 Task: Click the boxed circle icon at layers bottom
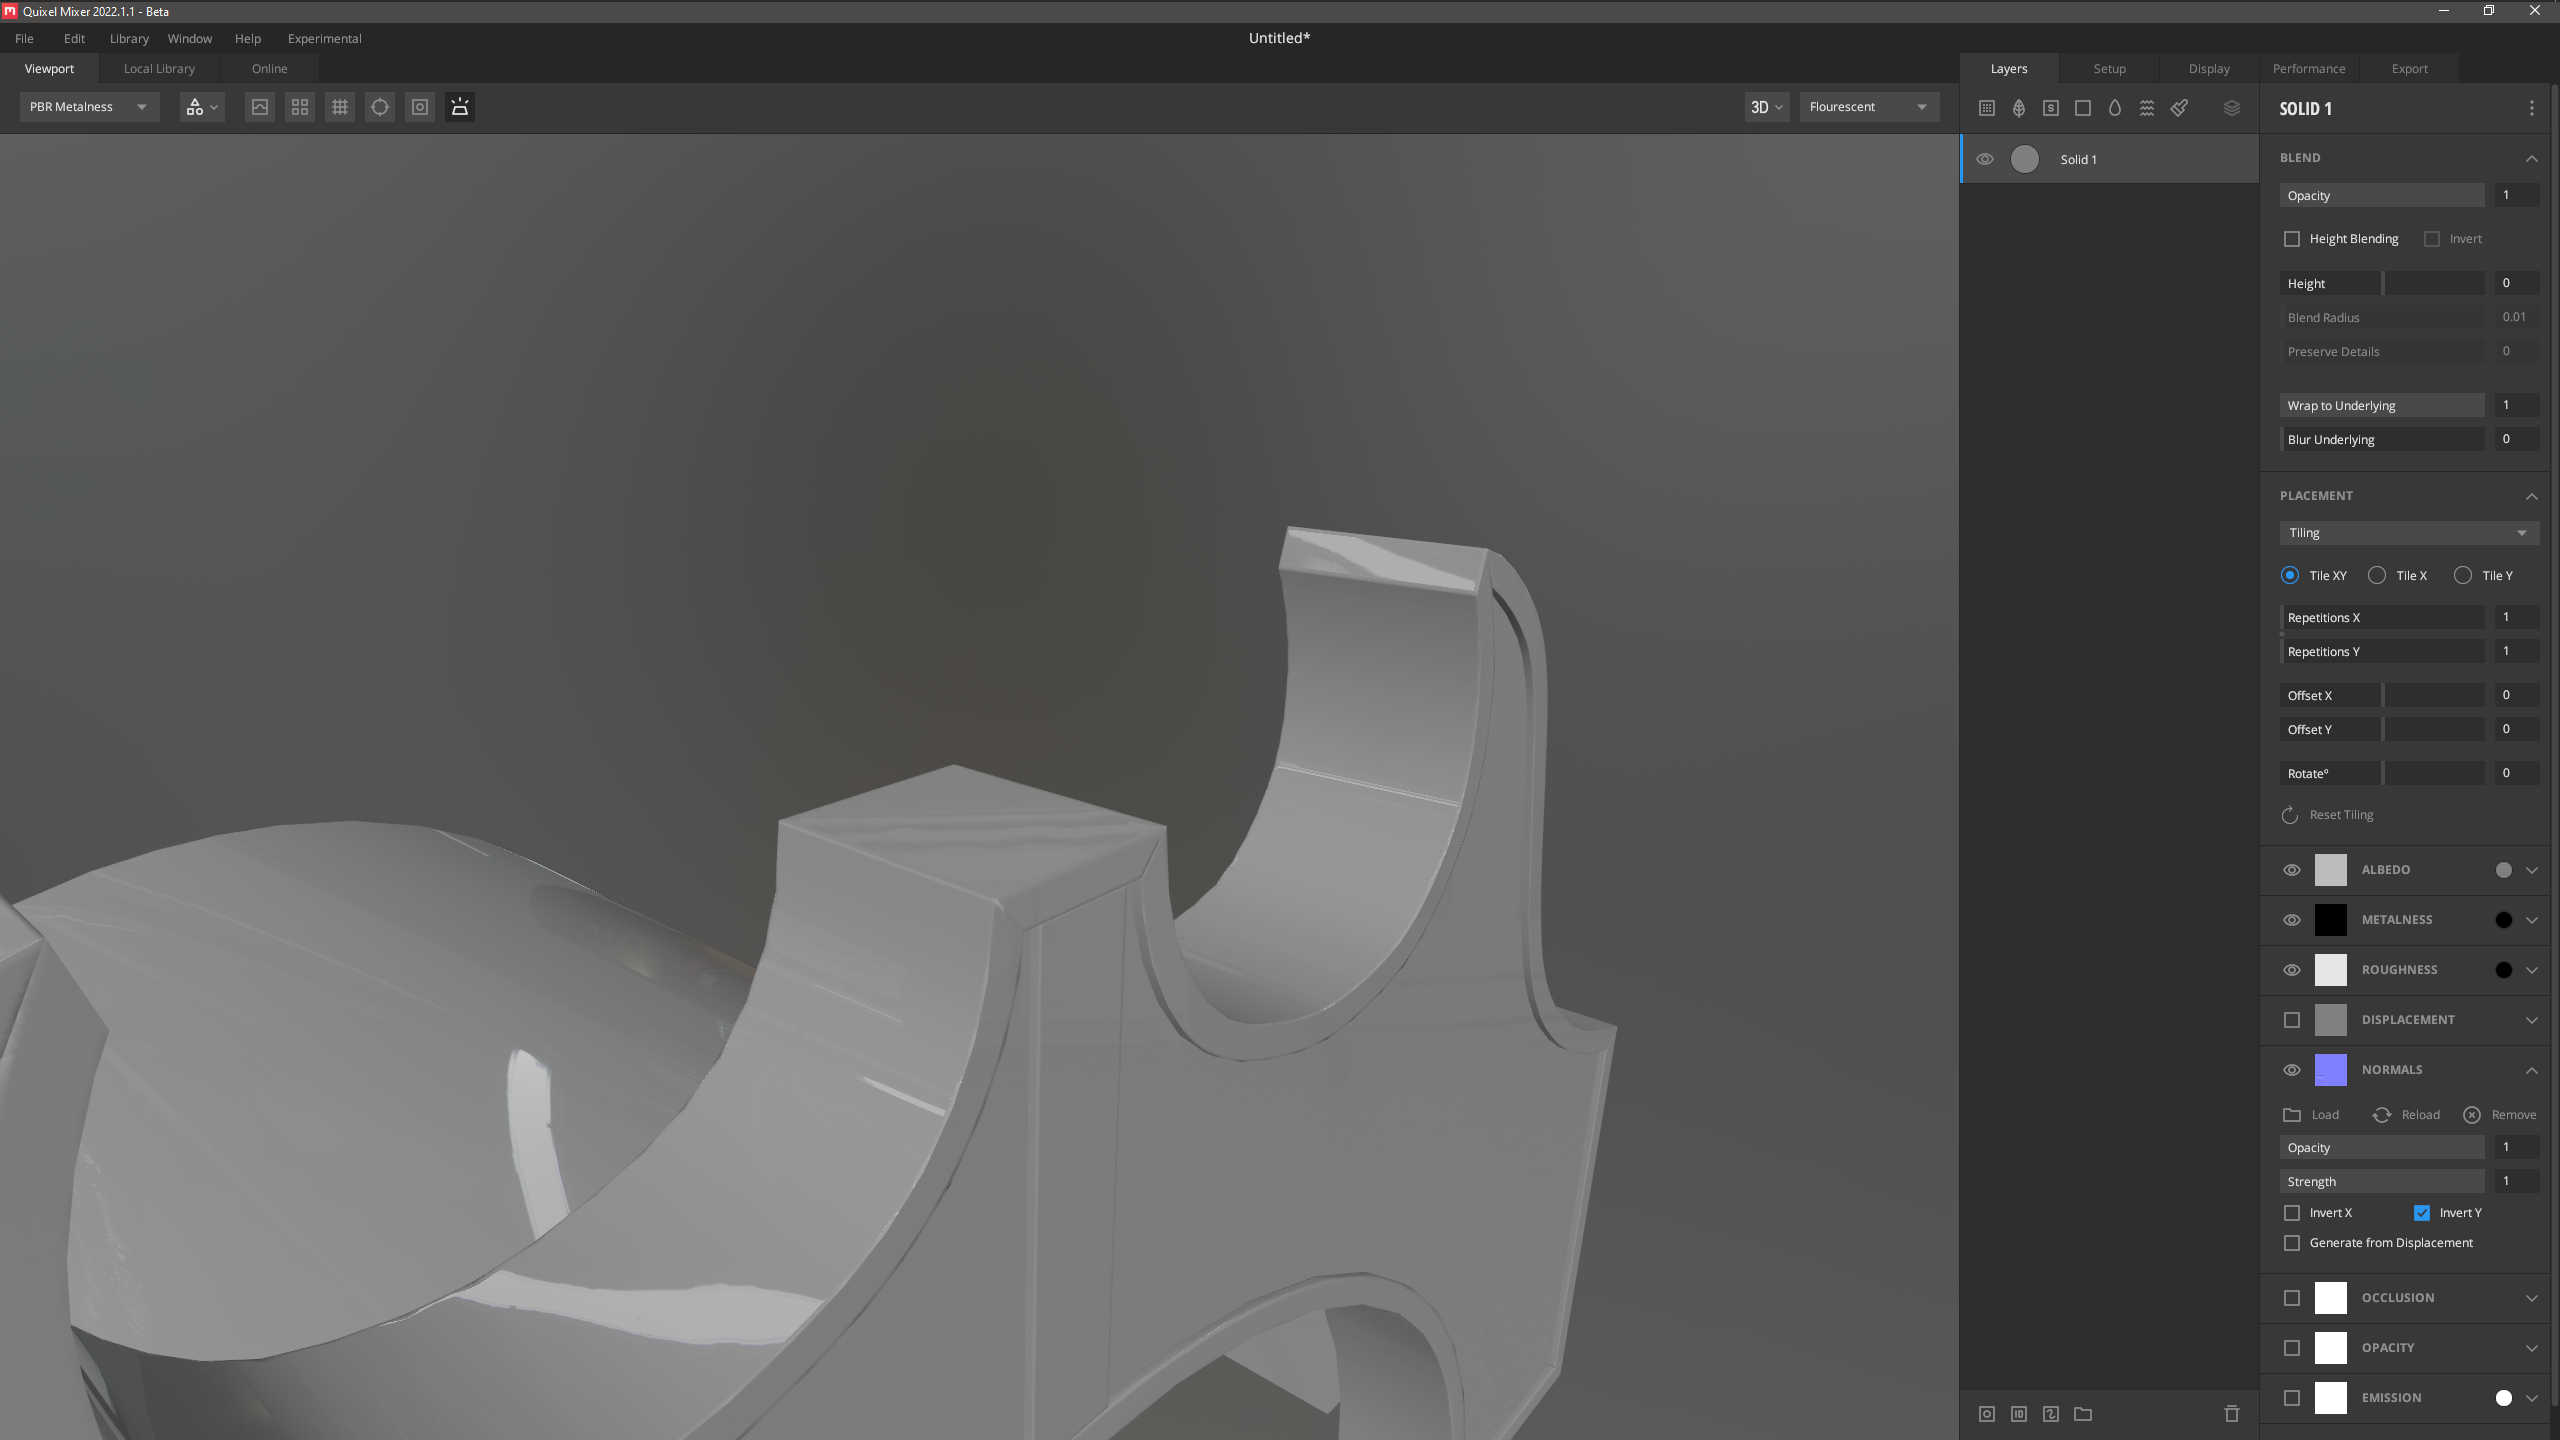click(1987, 1414)
